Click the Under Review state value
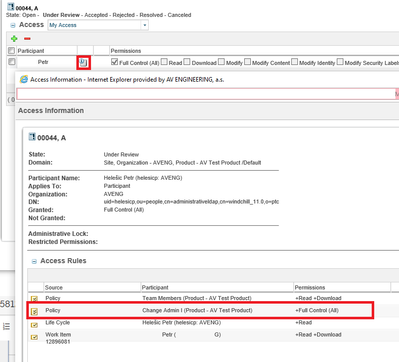Screen dimensions: 399x362 [121, 154]
